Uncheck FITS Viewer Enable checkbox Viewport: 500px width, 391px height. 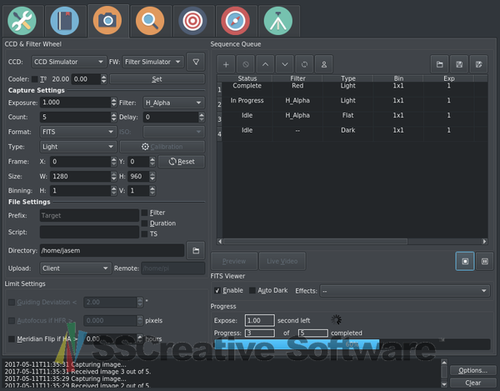click(x=217, y=291)
